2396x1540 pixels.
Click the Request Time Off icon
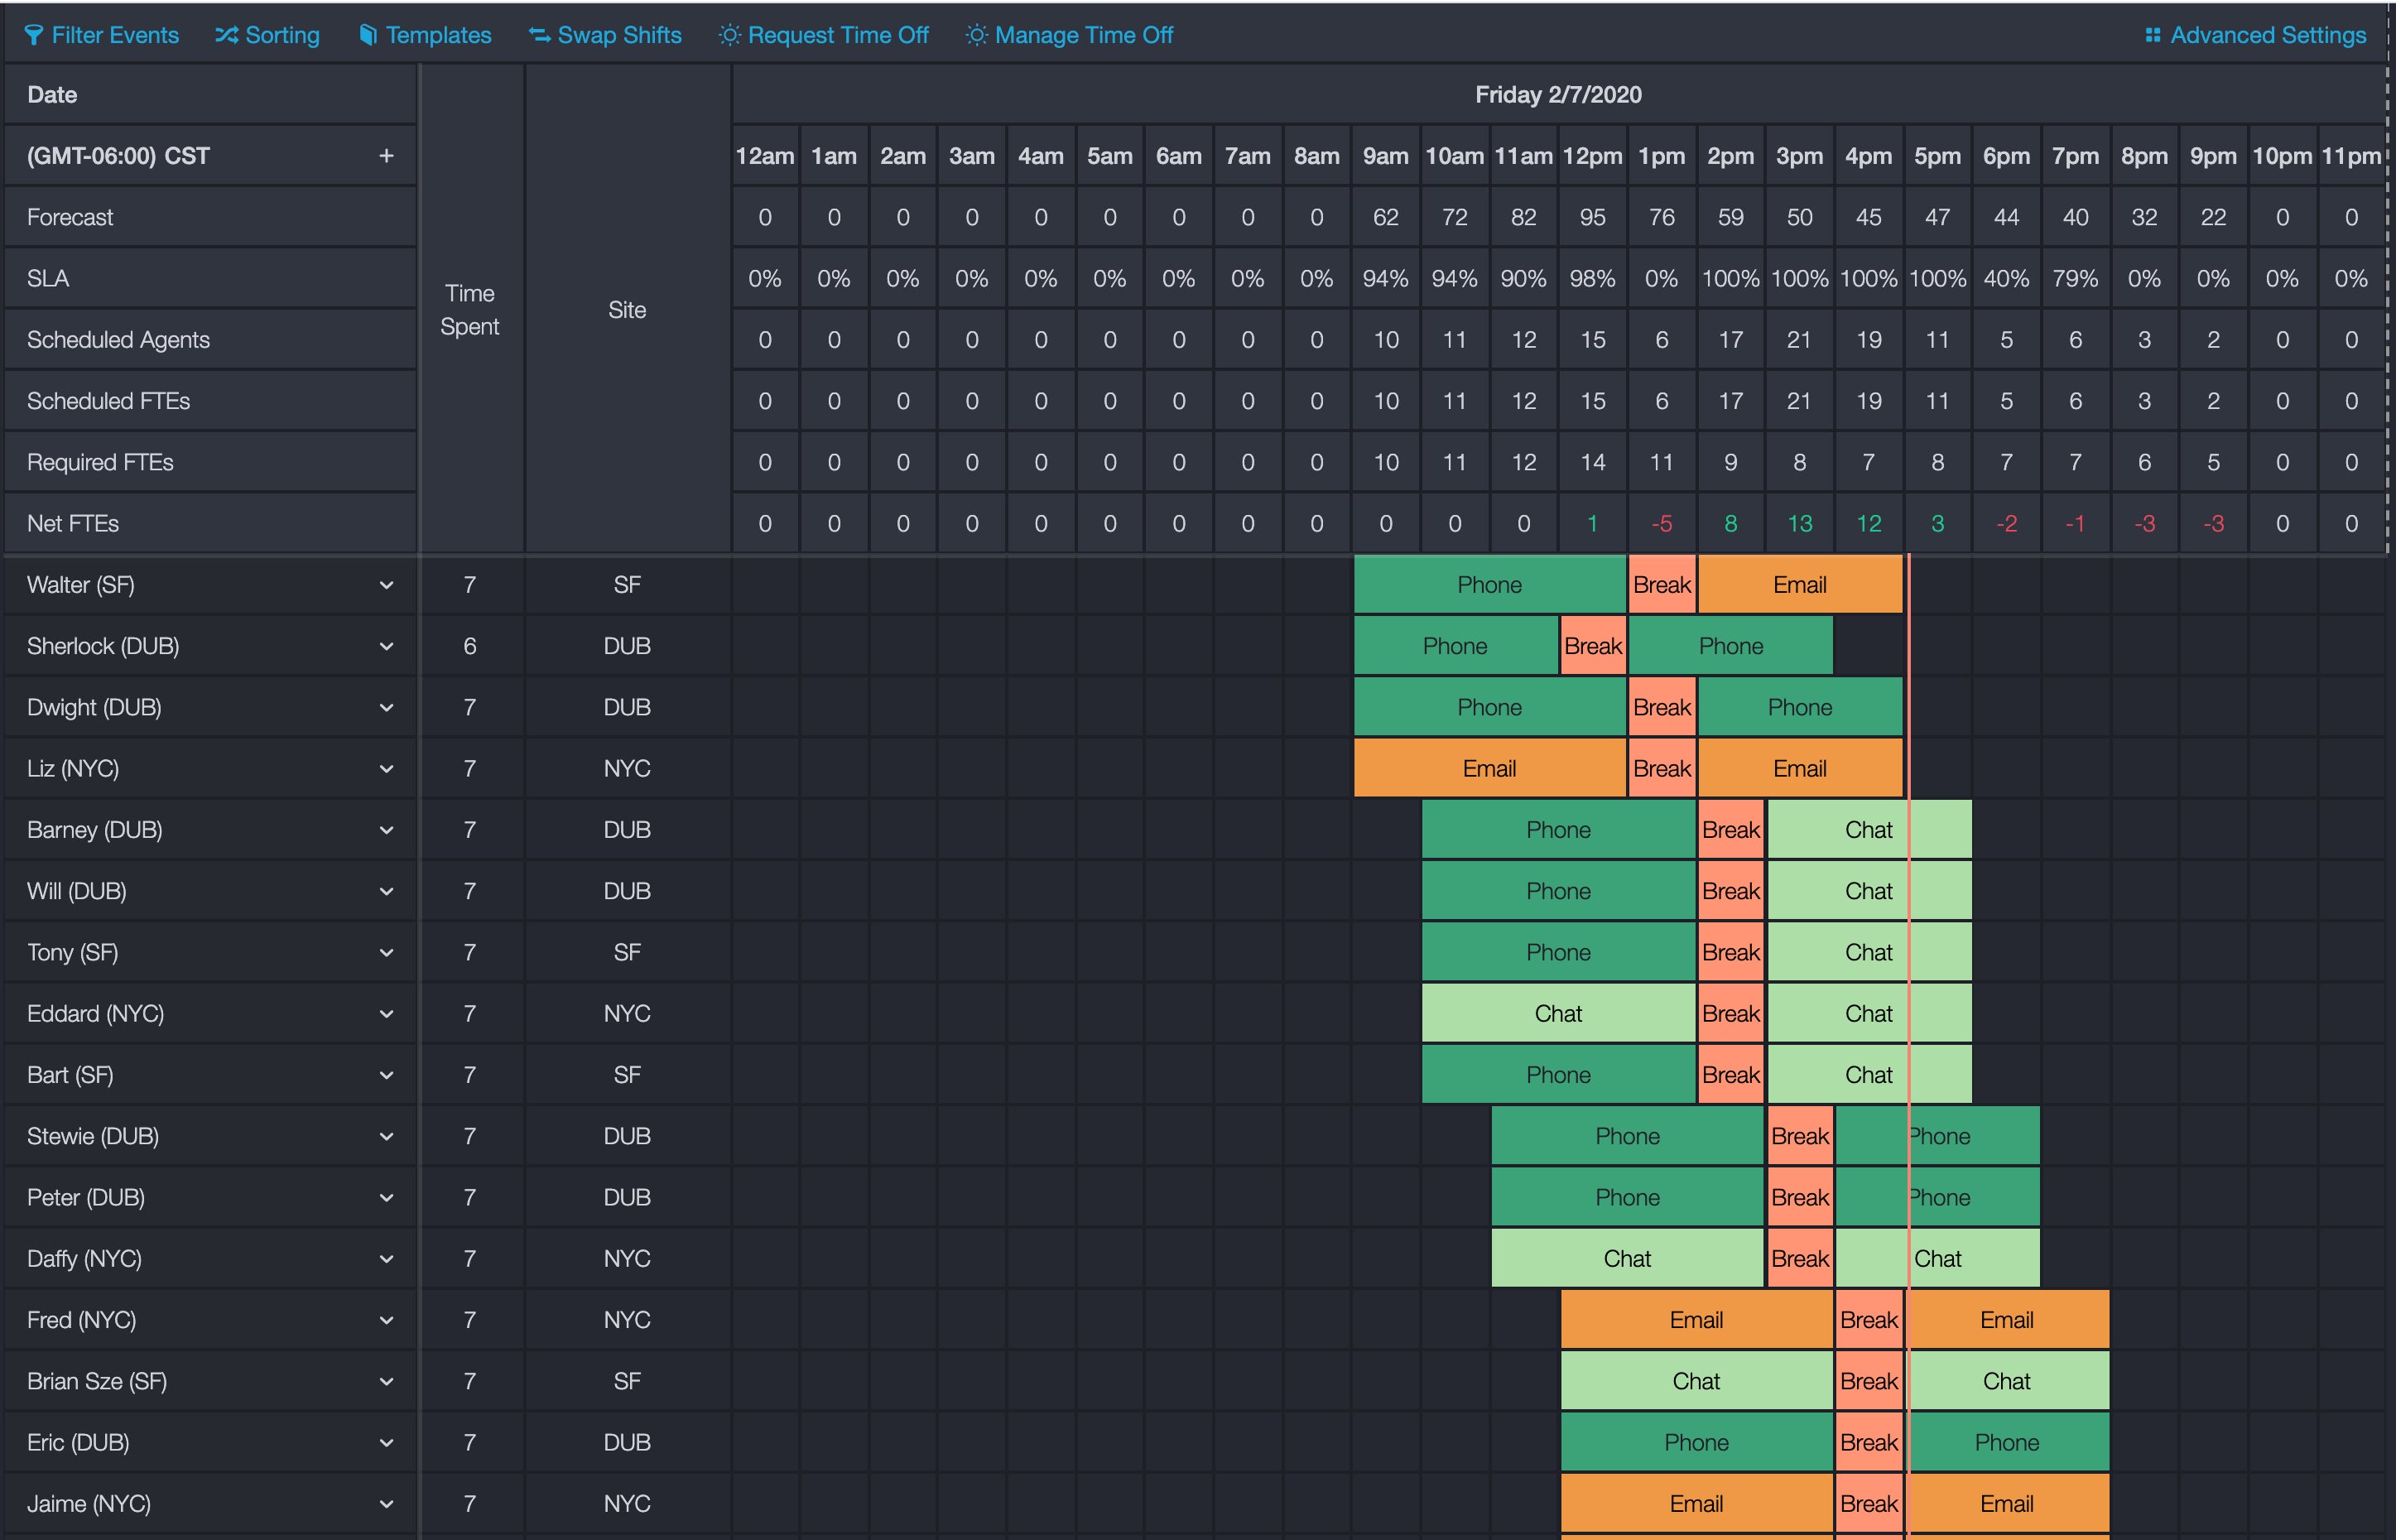[x=729, y=33]
